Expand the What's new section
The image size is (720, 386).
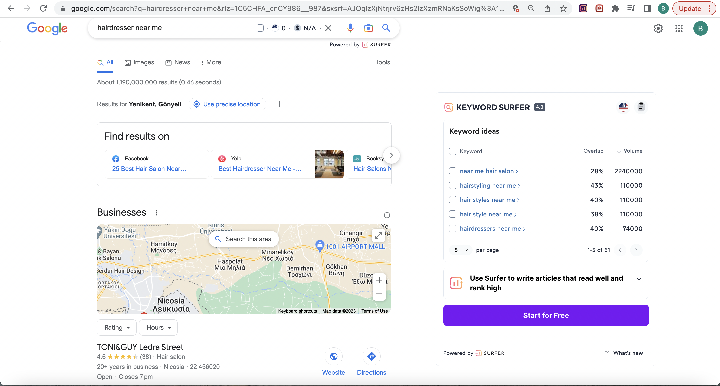(624, 353)
